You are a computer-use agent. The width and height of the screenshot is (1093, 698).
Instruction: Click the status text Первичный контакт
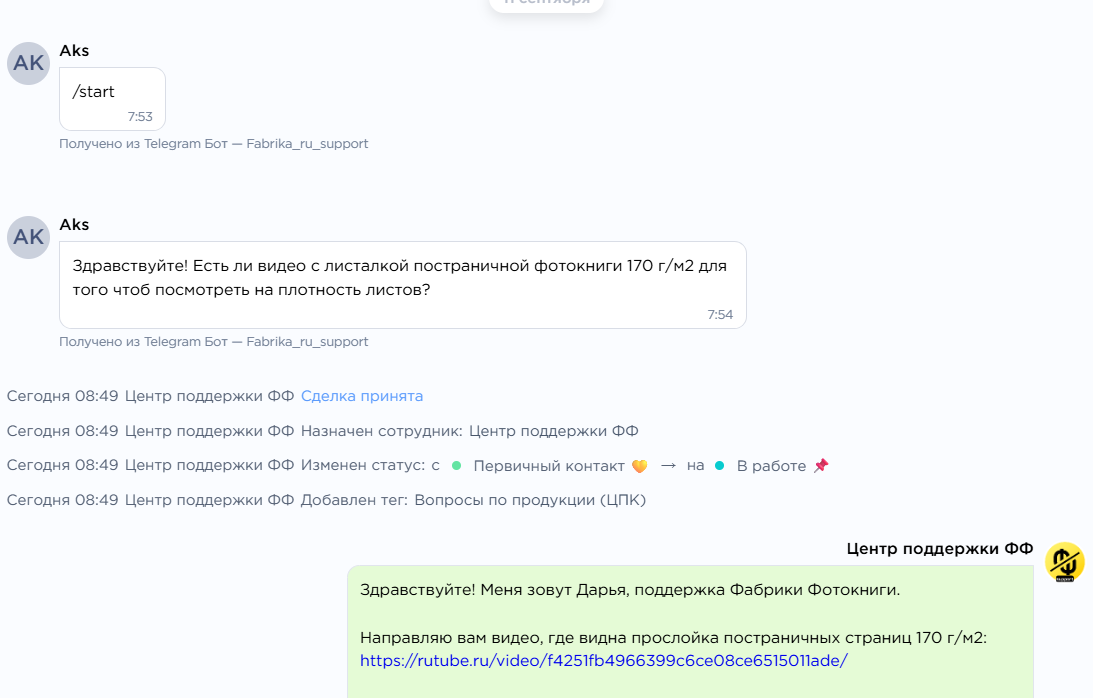(x=549, y=466)
